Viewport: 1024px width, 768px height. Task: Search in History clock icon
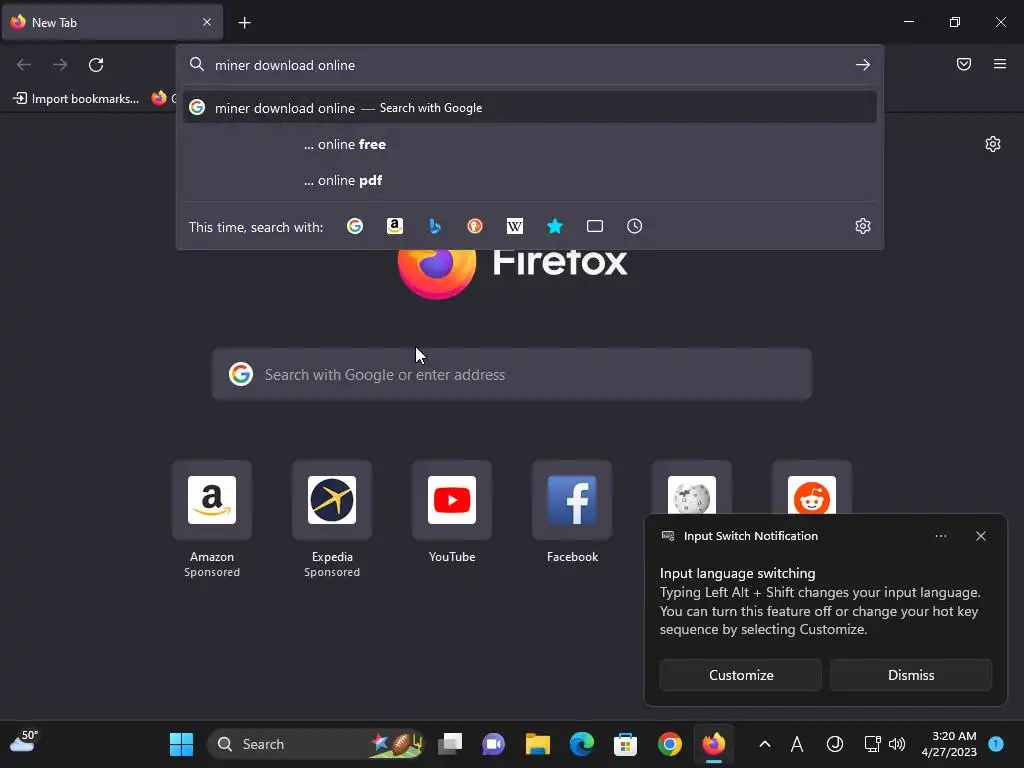coord(635,226)
